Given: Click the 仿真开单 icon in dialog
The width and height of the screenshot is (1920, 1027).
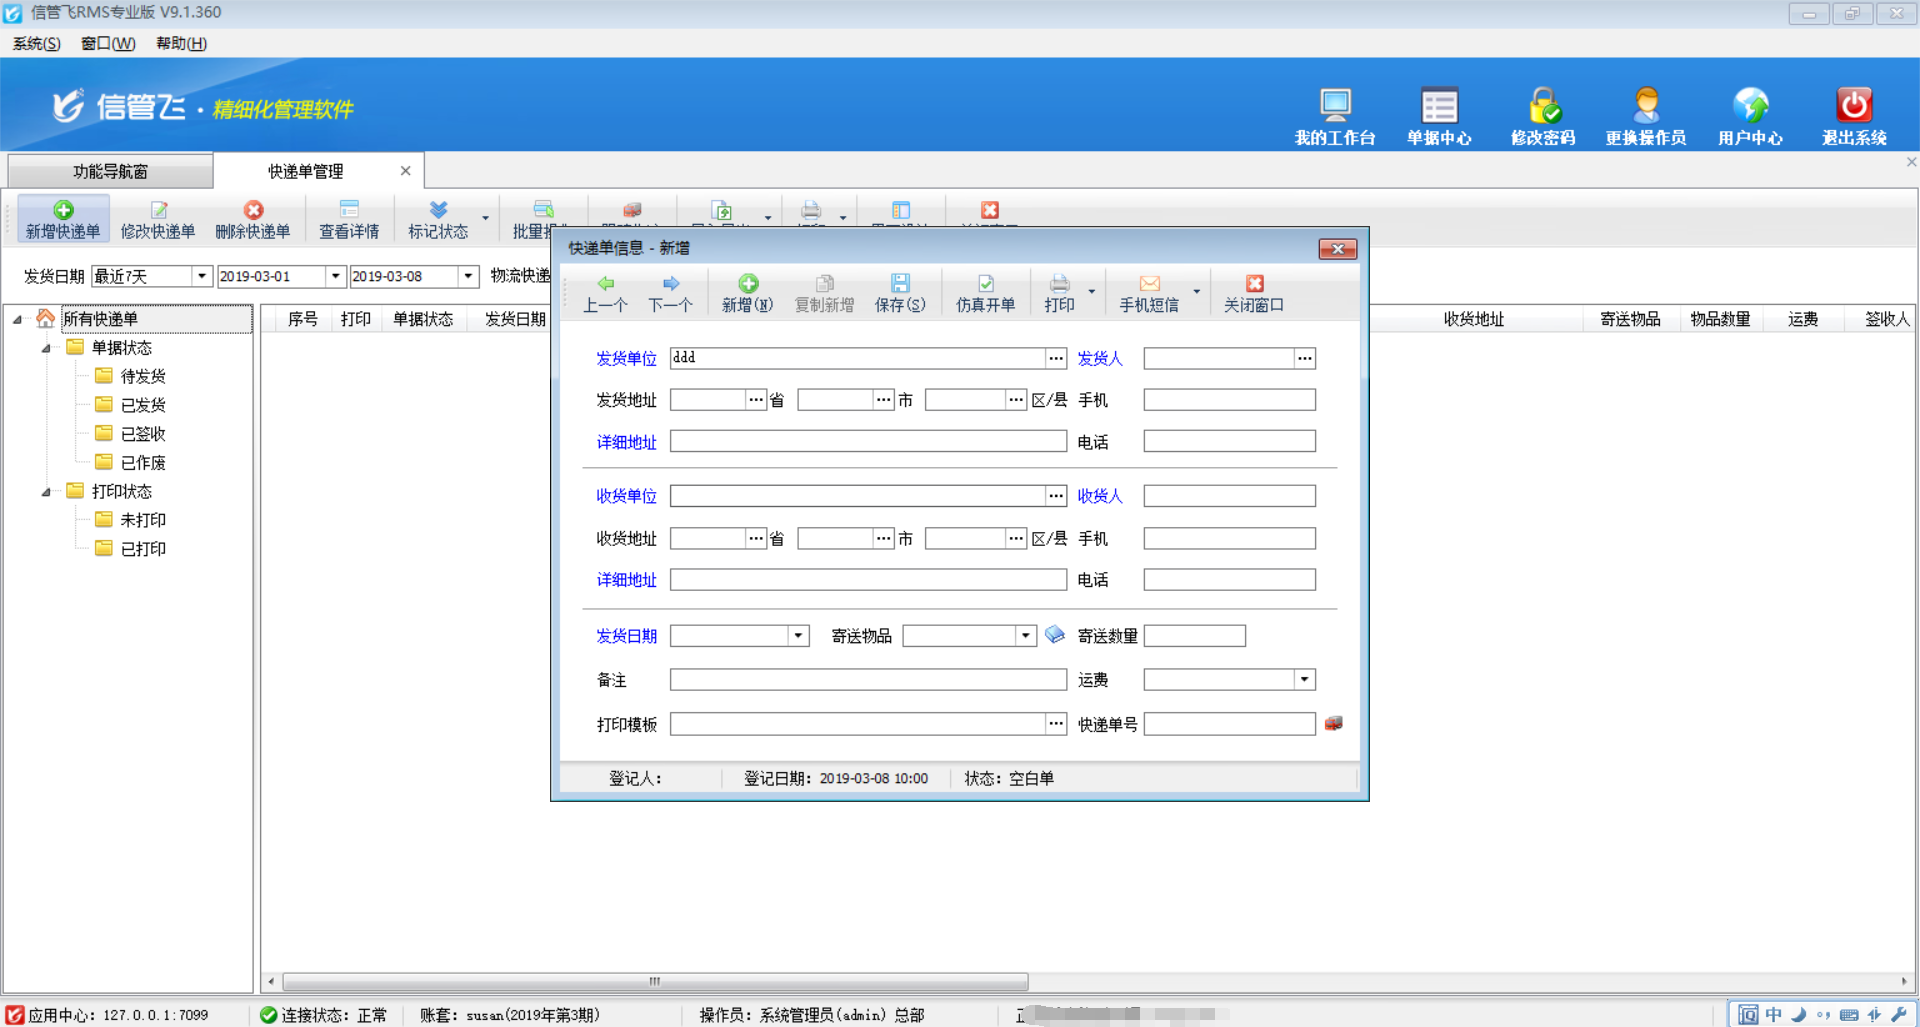Looking at the screenshot, I should 985,284.
